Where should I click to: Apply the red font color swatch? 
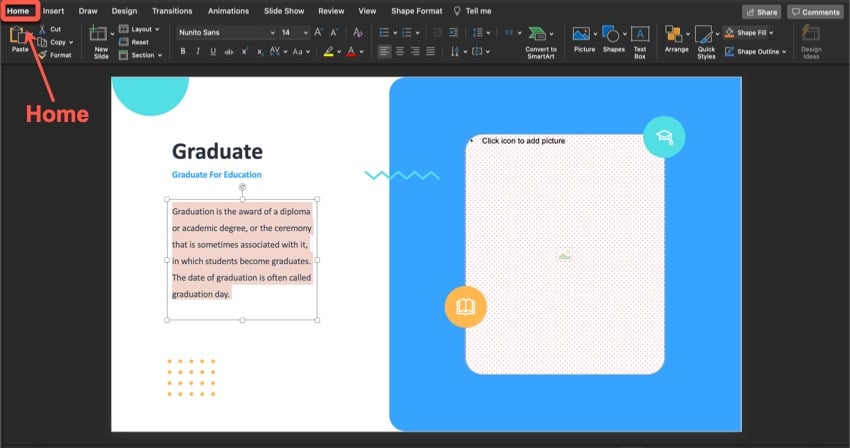pos(349,51)
